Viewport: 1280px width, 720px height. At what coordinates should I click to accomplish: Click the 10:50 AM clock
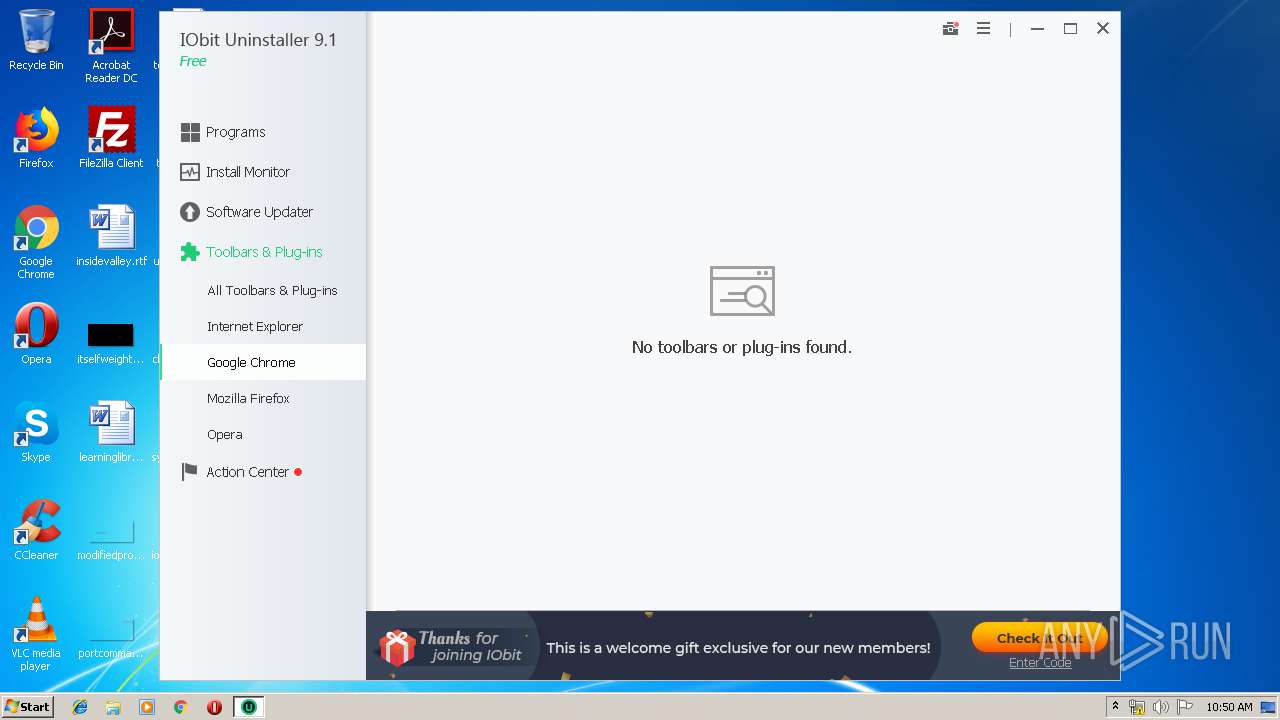[1229, 707]
